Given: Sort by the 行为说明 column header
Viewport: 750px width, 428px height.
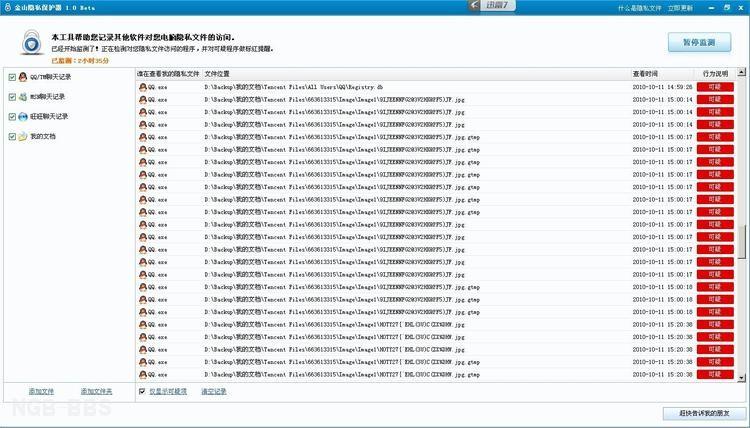Looking at the screenshot, I should coord(715,74).
